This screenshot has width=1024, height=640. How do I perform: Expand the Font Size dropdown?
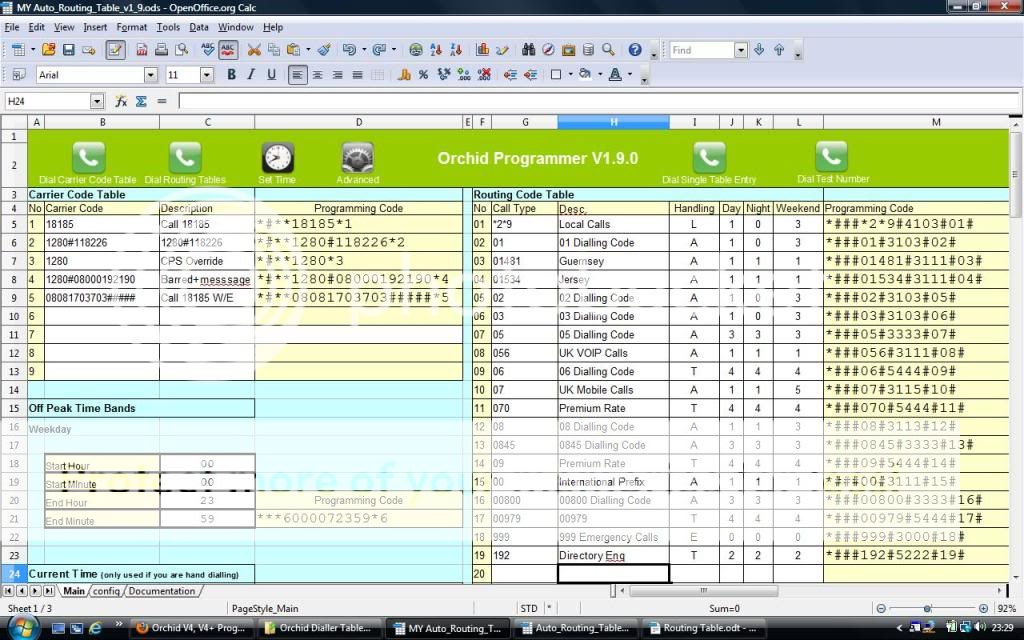207,74
